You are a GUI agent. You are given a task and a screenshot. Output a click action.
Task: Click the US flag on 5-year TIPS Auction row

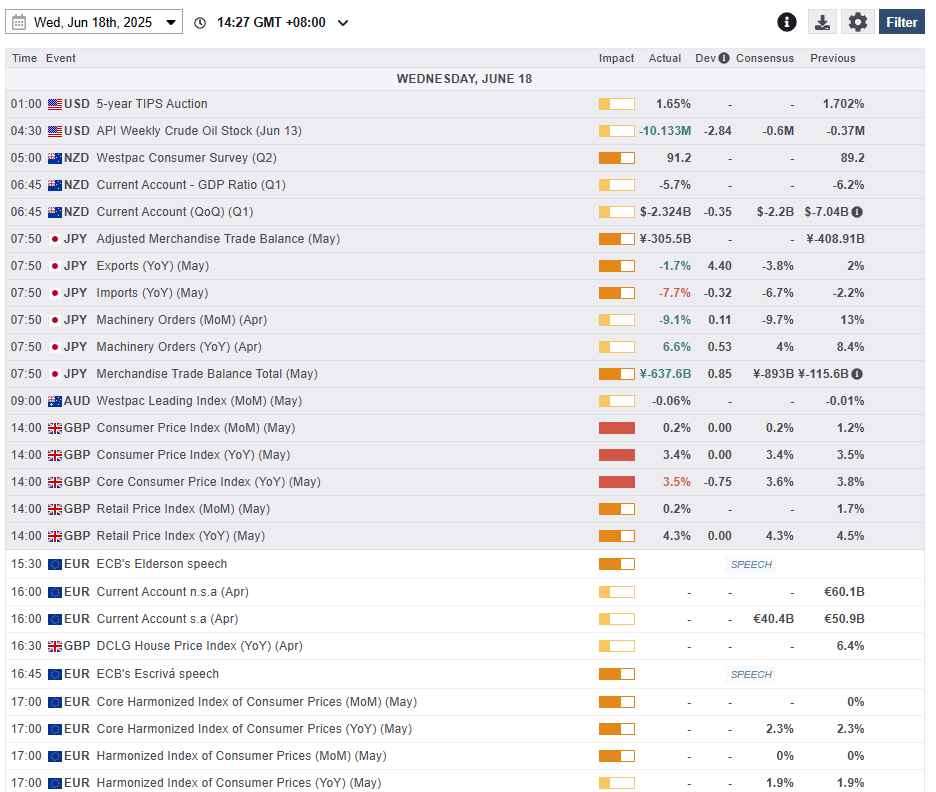55,104
